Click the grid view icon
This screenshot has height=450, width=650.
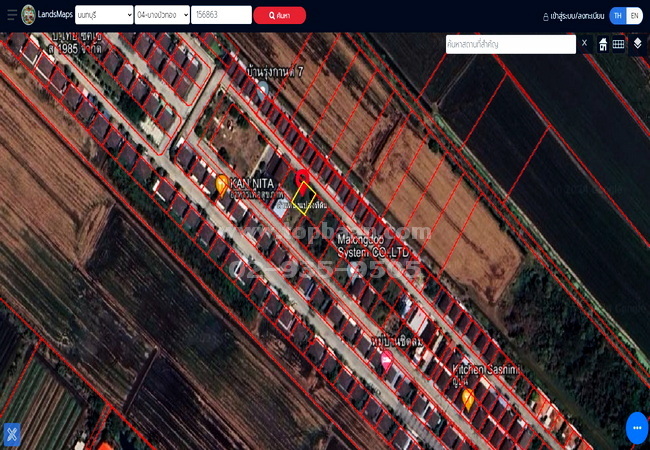pyautogui.click(x=619, y=44)
